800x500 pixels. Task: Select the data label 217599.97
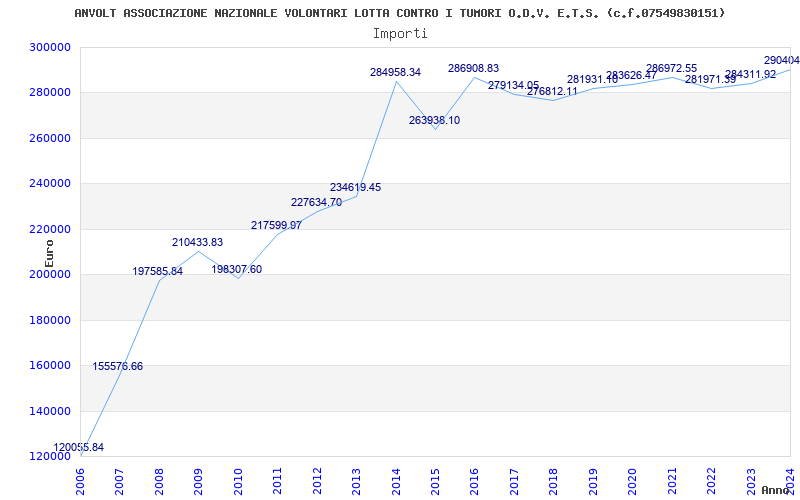277,225
